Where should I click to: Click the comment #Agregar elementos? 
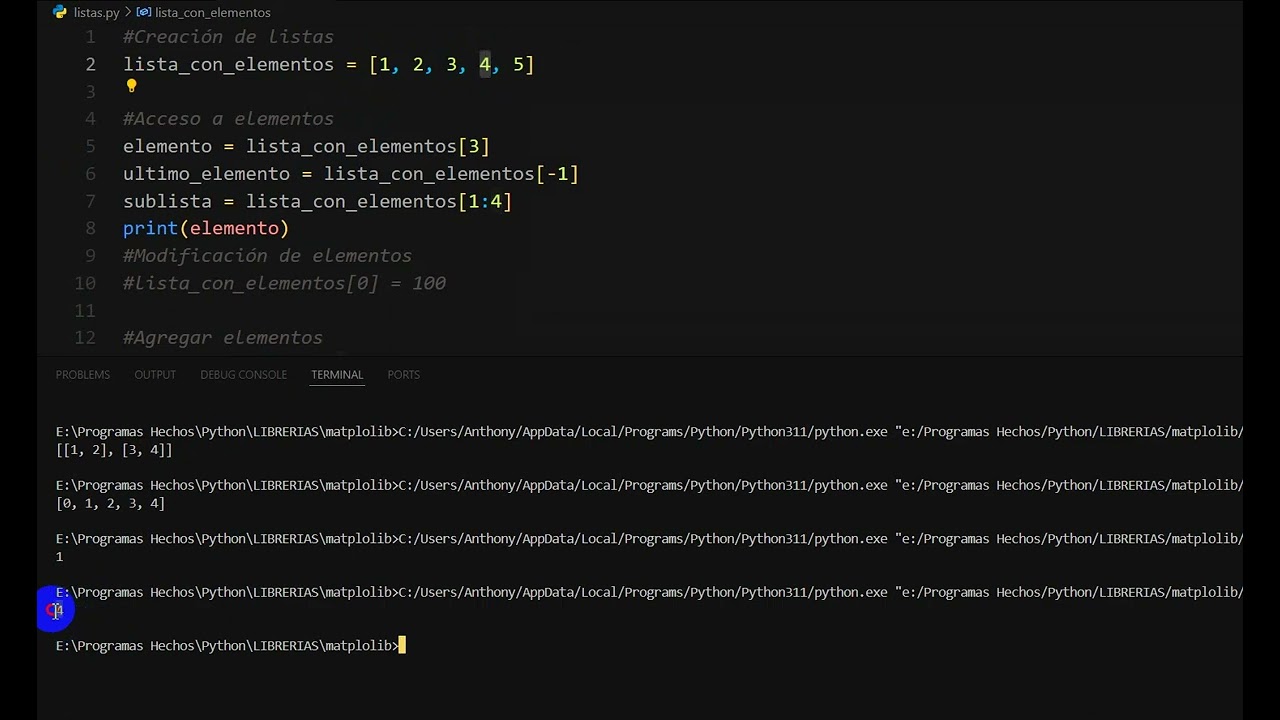223,338
